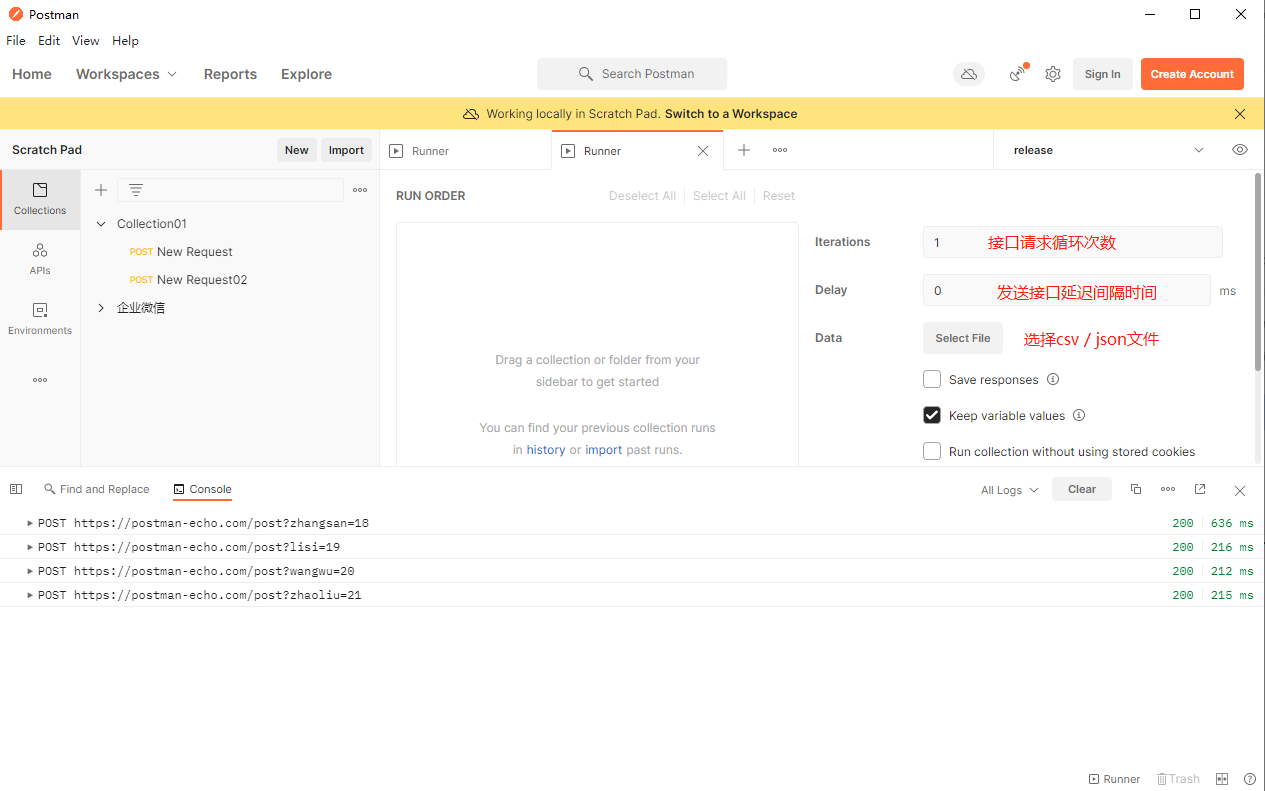The image size is (1265, 791).
Task: Close the console panel
Action: pyautogui.click(x=1240, y=490)
